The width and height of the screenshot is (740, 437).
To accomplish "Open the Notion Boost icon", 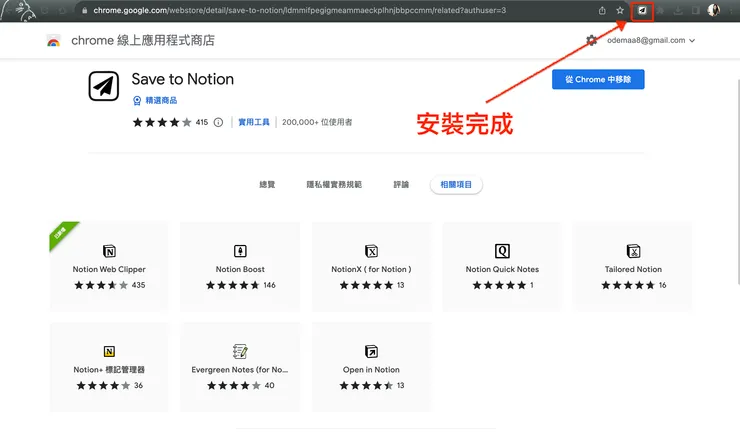I will point(240,251).
